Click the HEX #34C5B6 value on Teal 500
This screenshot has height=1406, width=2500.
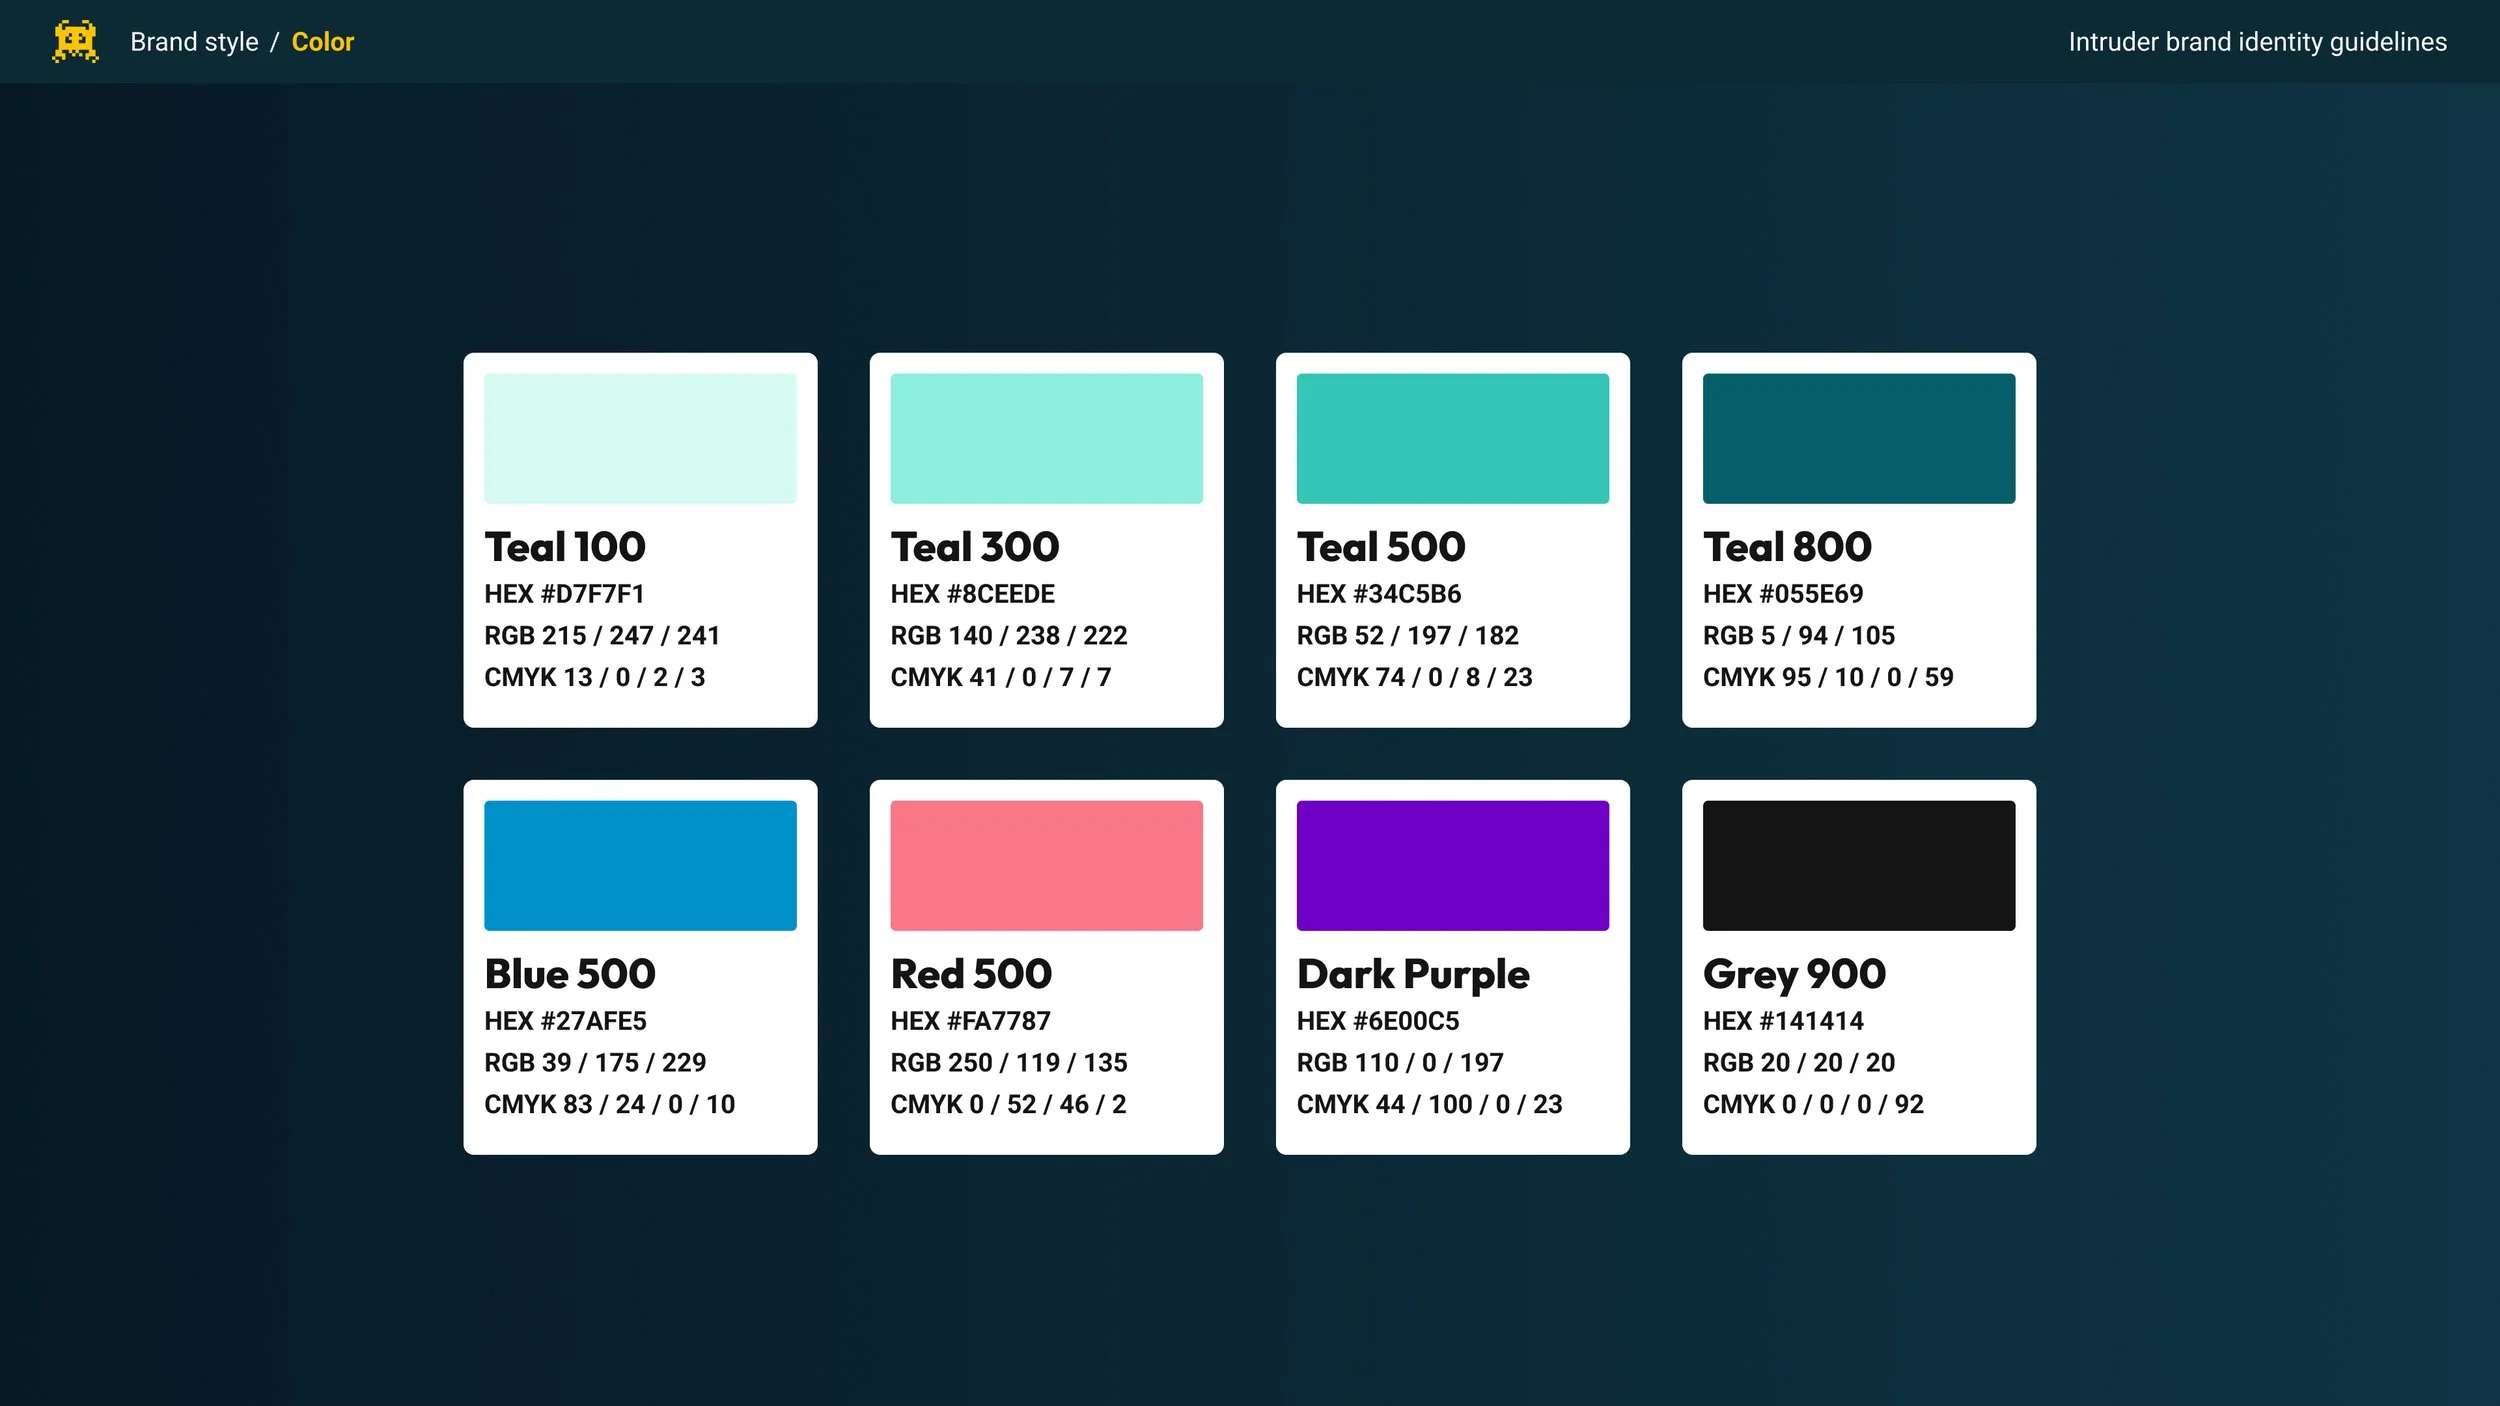pos(1379,593)
